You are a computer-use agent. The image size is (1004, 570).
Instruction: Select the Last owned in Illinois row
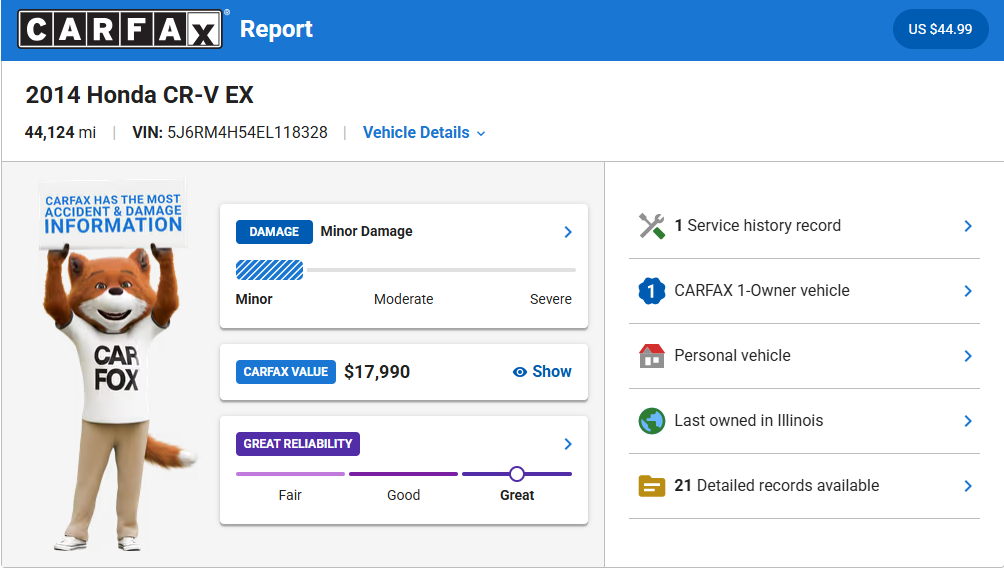point(748,421)
